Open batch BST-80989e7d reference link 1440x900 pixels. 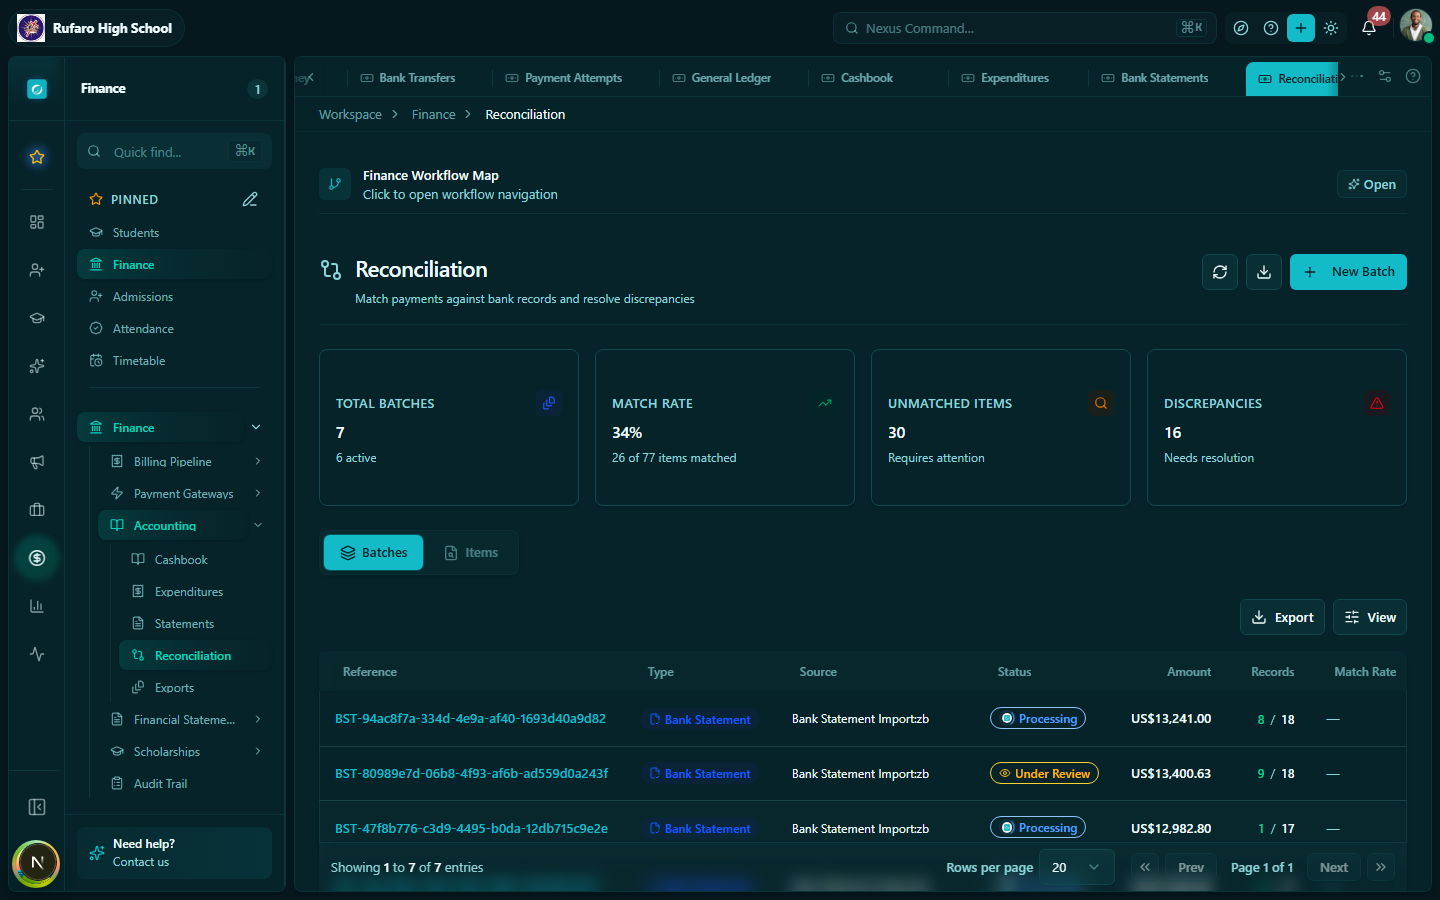coord(471,773)
